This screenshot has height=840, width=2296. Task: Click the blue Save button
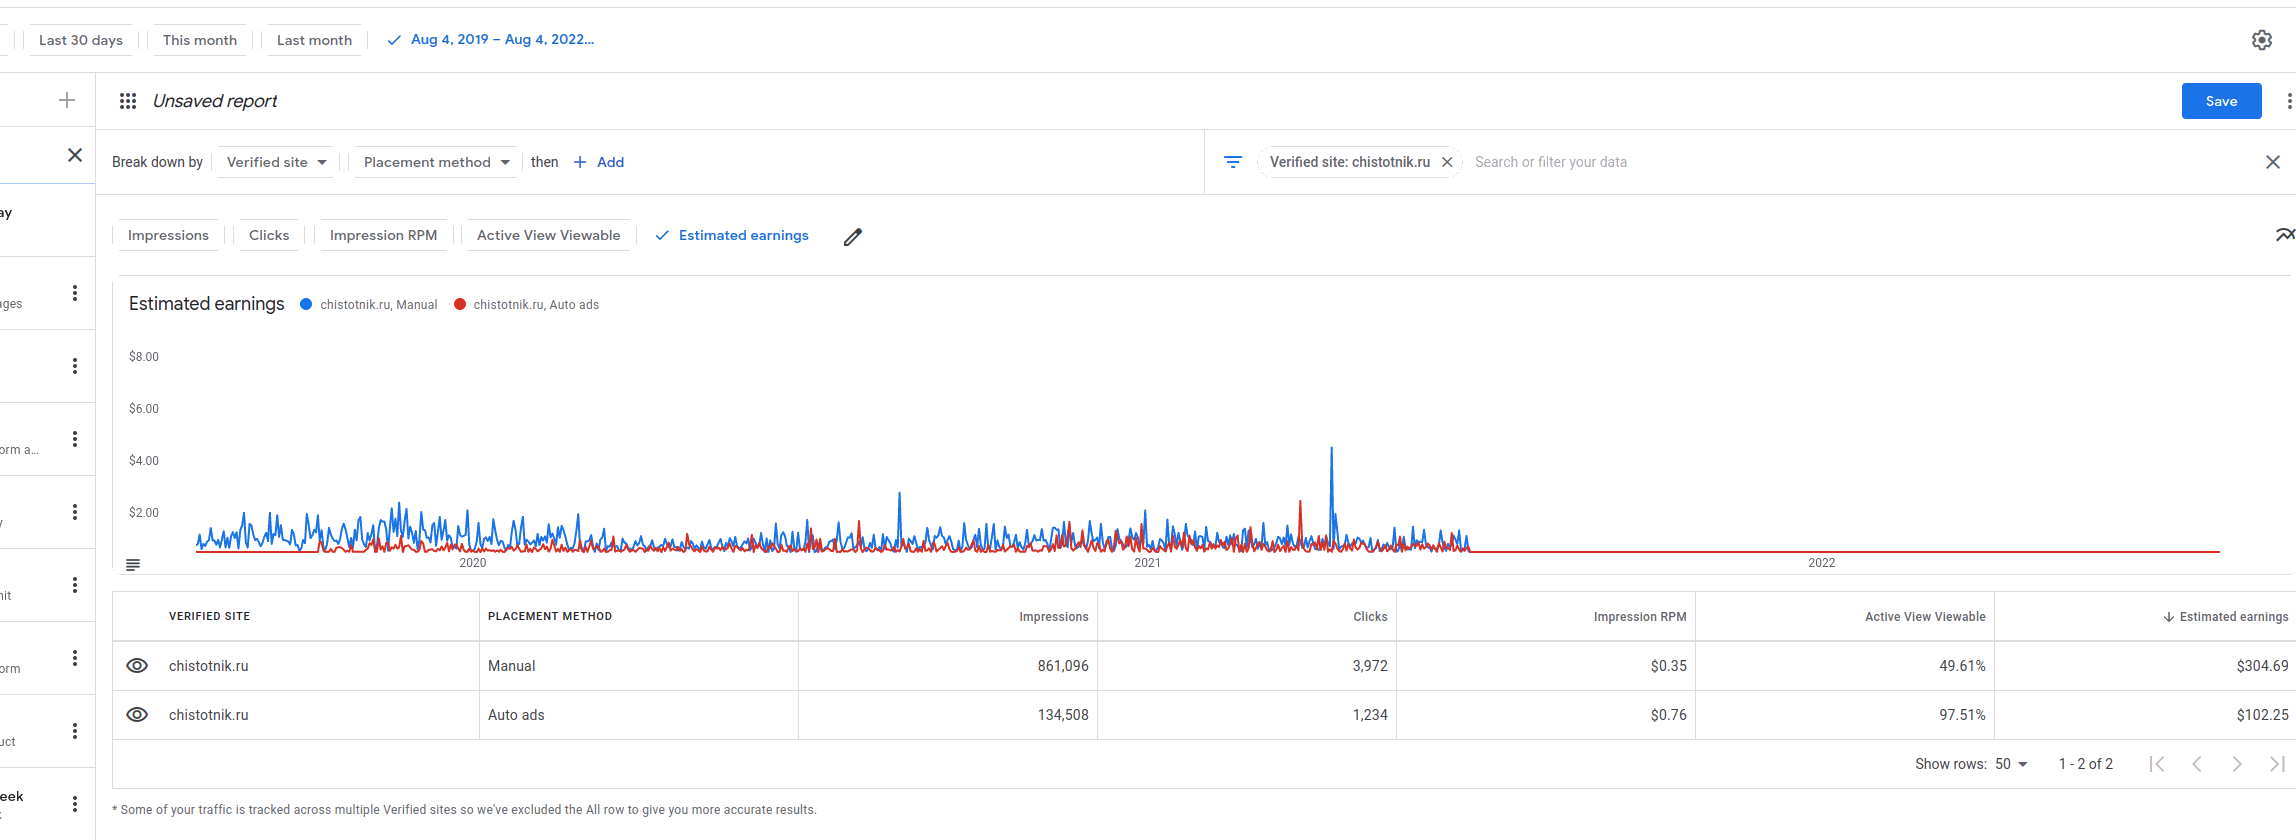pos(2221,101)
